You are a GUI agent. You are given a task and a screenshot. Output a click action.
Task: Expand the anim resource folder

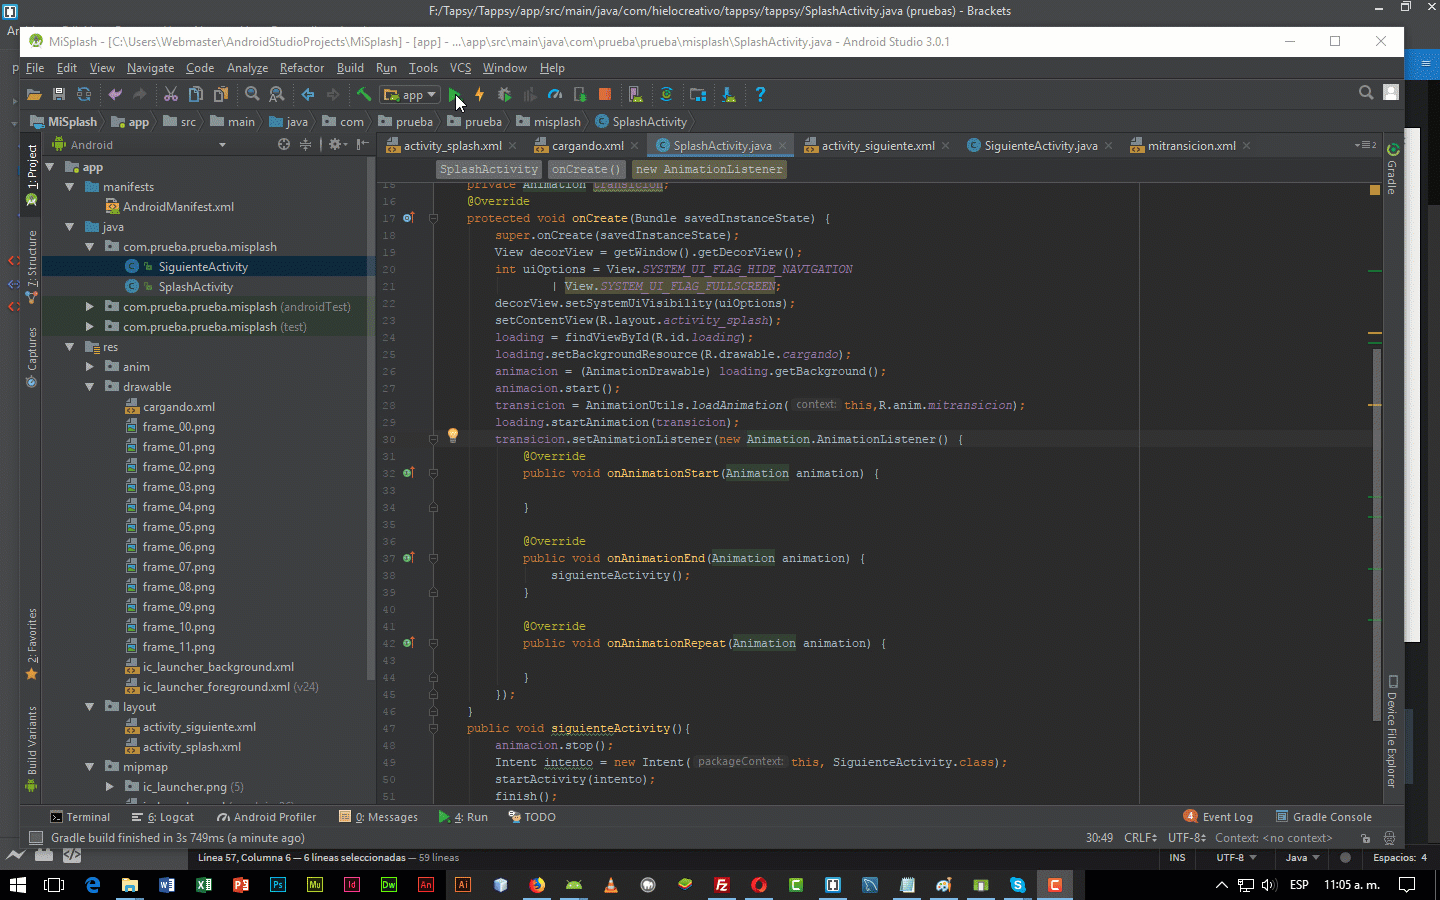(x=90, y=366)
